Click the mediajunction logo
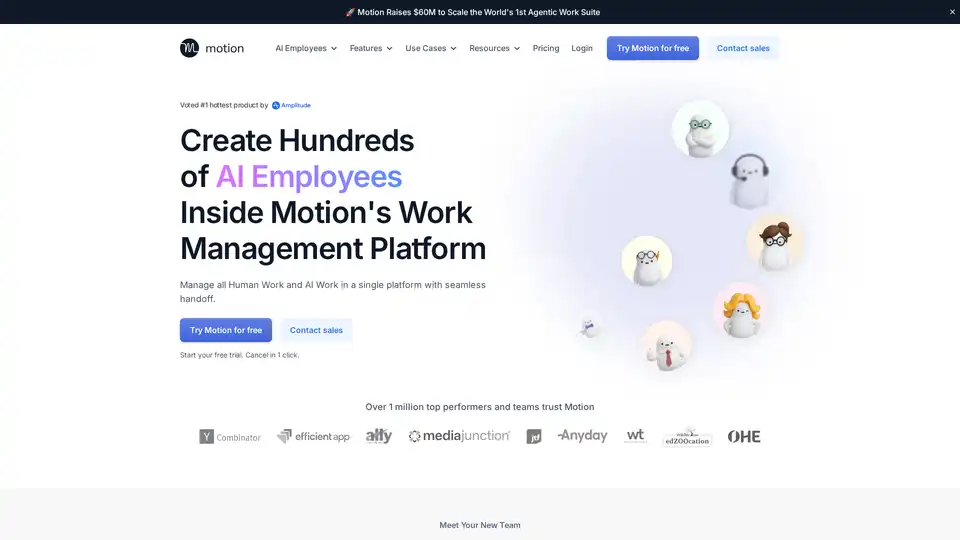 click(x=459, y=436)
